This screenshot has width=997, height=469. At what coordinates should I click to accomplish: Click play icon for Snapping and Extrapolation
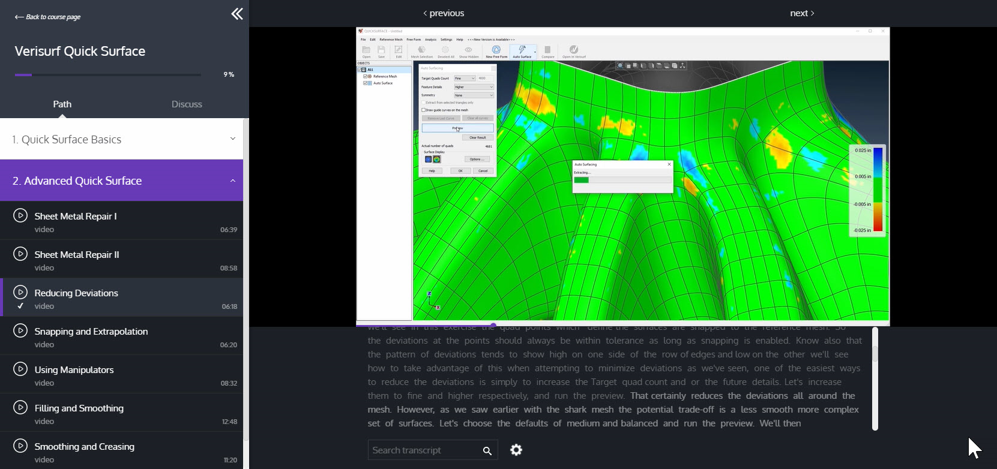[20, 330]
